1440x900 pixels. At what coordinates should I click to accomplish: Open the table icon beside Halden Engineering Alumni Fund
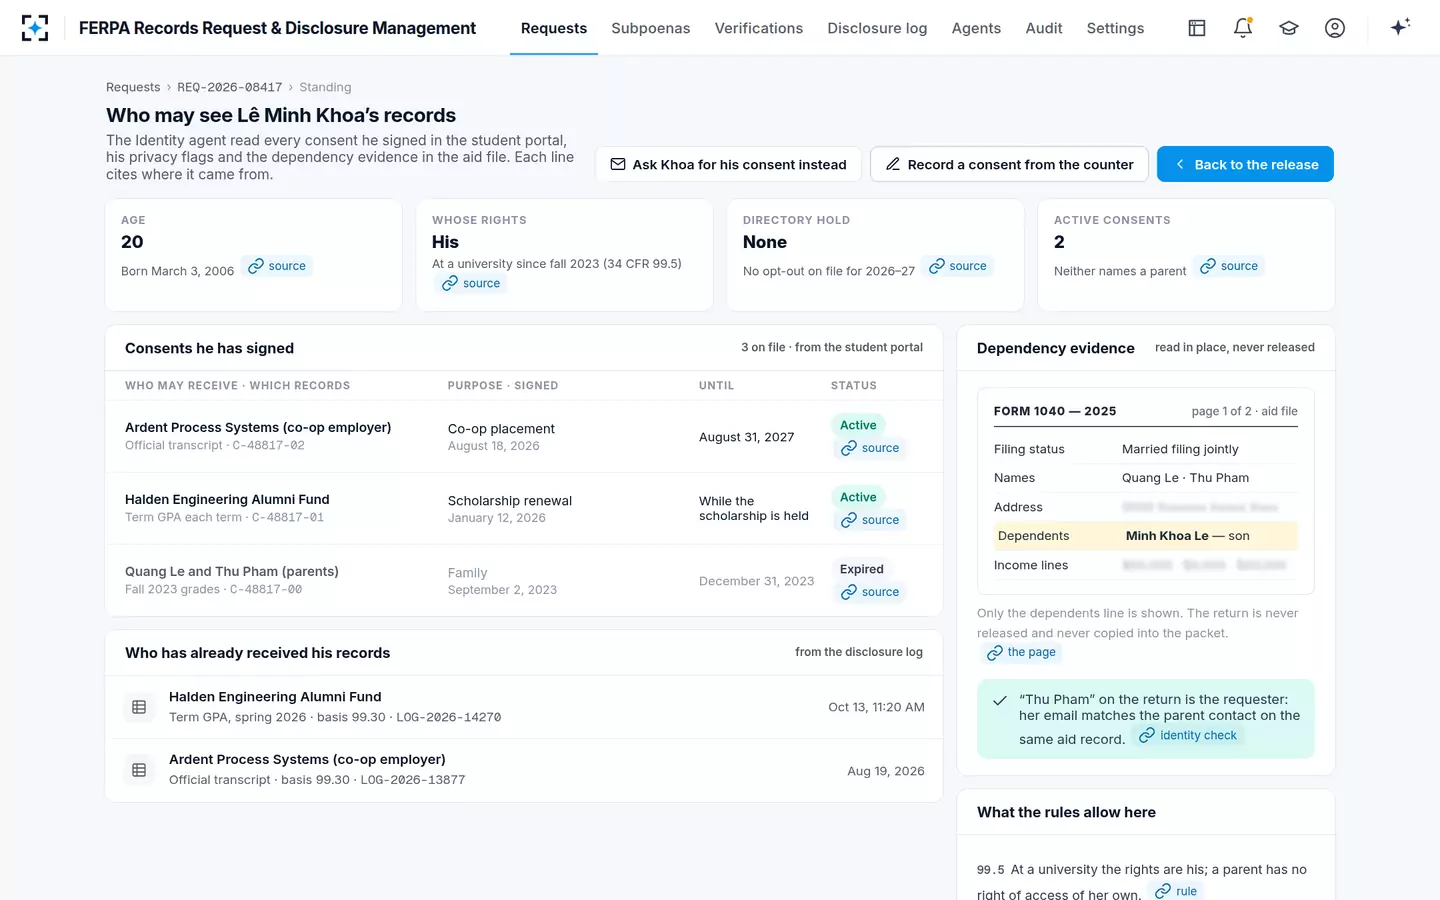pyautogui.click(x=139, y=707)
